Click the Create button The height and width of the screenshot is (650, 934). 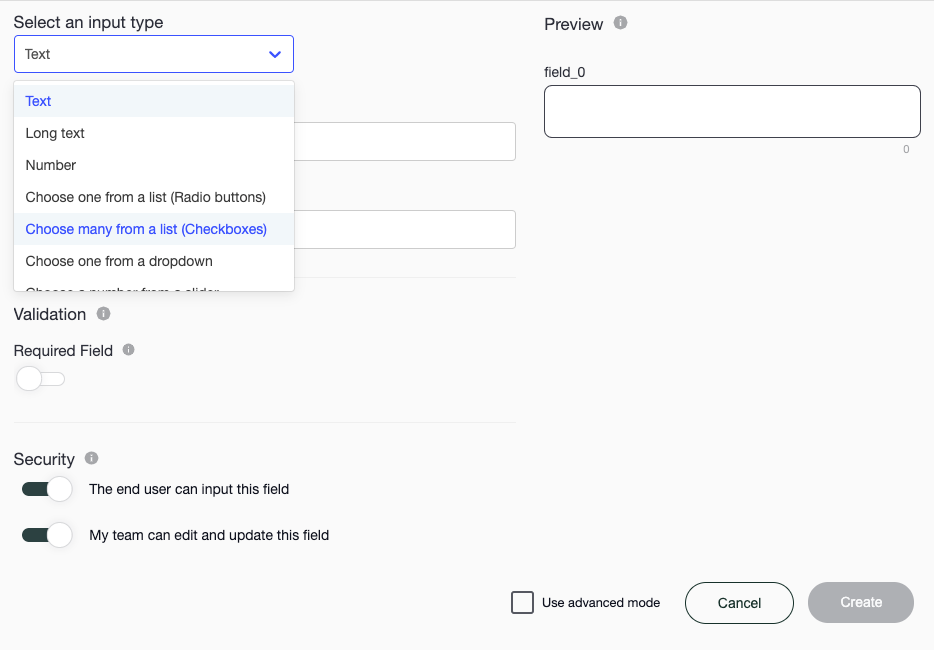point(861,602)
